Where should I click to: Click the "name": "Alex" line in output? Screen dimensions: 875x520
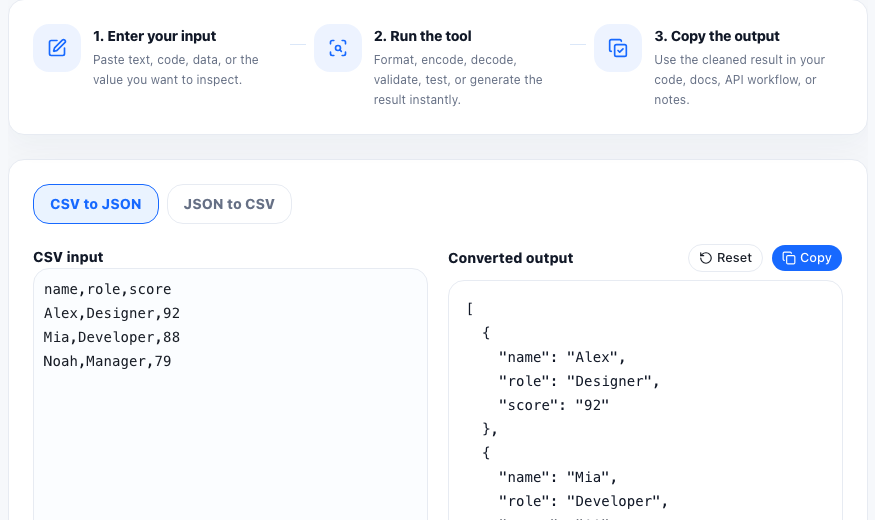click(x=562, y=357)
